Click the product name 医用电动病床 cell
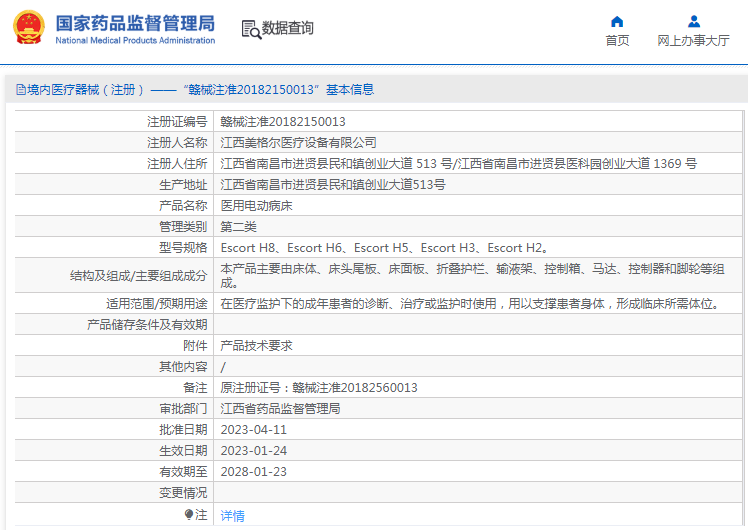748x530 pixels. (x=258, y=206)
